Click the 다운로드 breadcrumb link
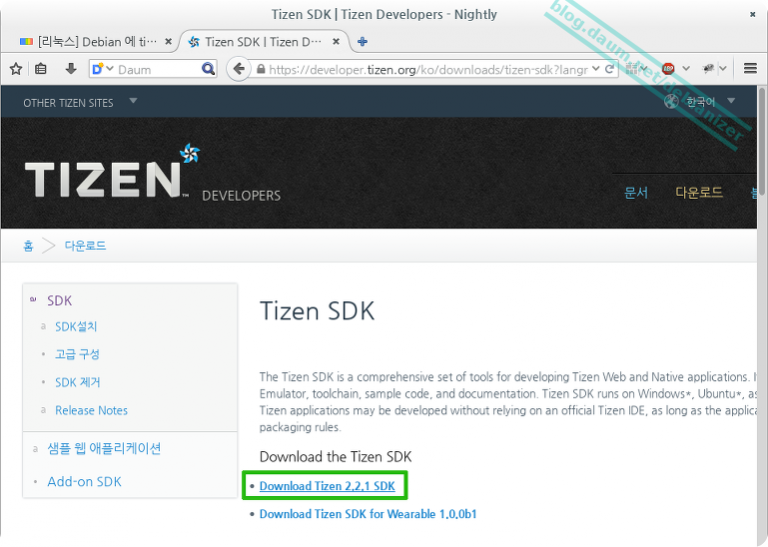Viewport: 768px width, 547px height. coord(85,245)
